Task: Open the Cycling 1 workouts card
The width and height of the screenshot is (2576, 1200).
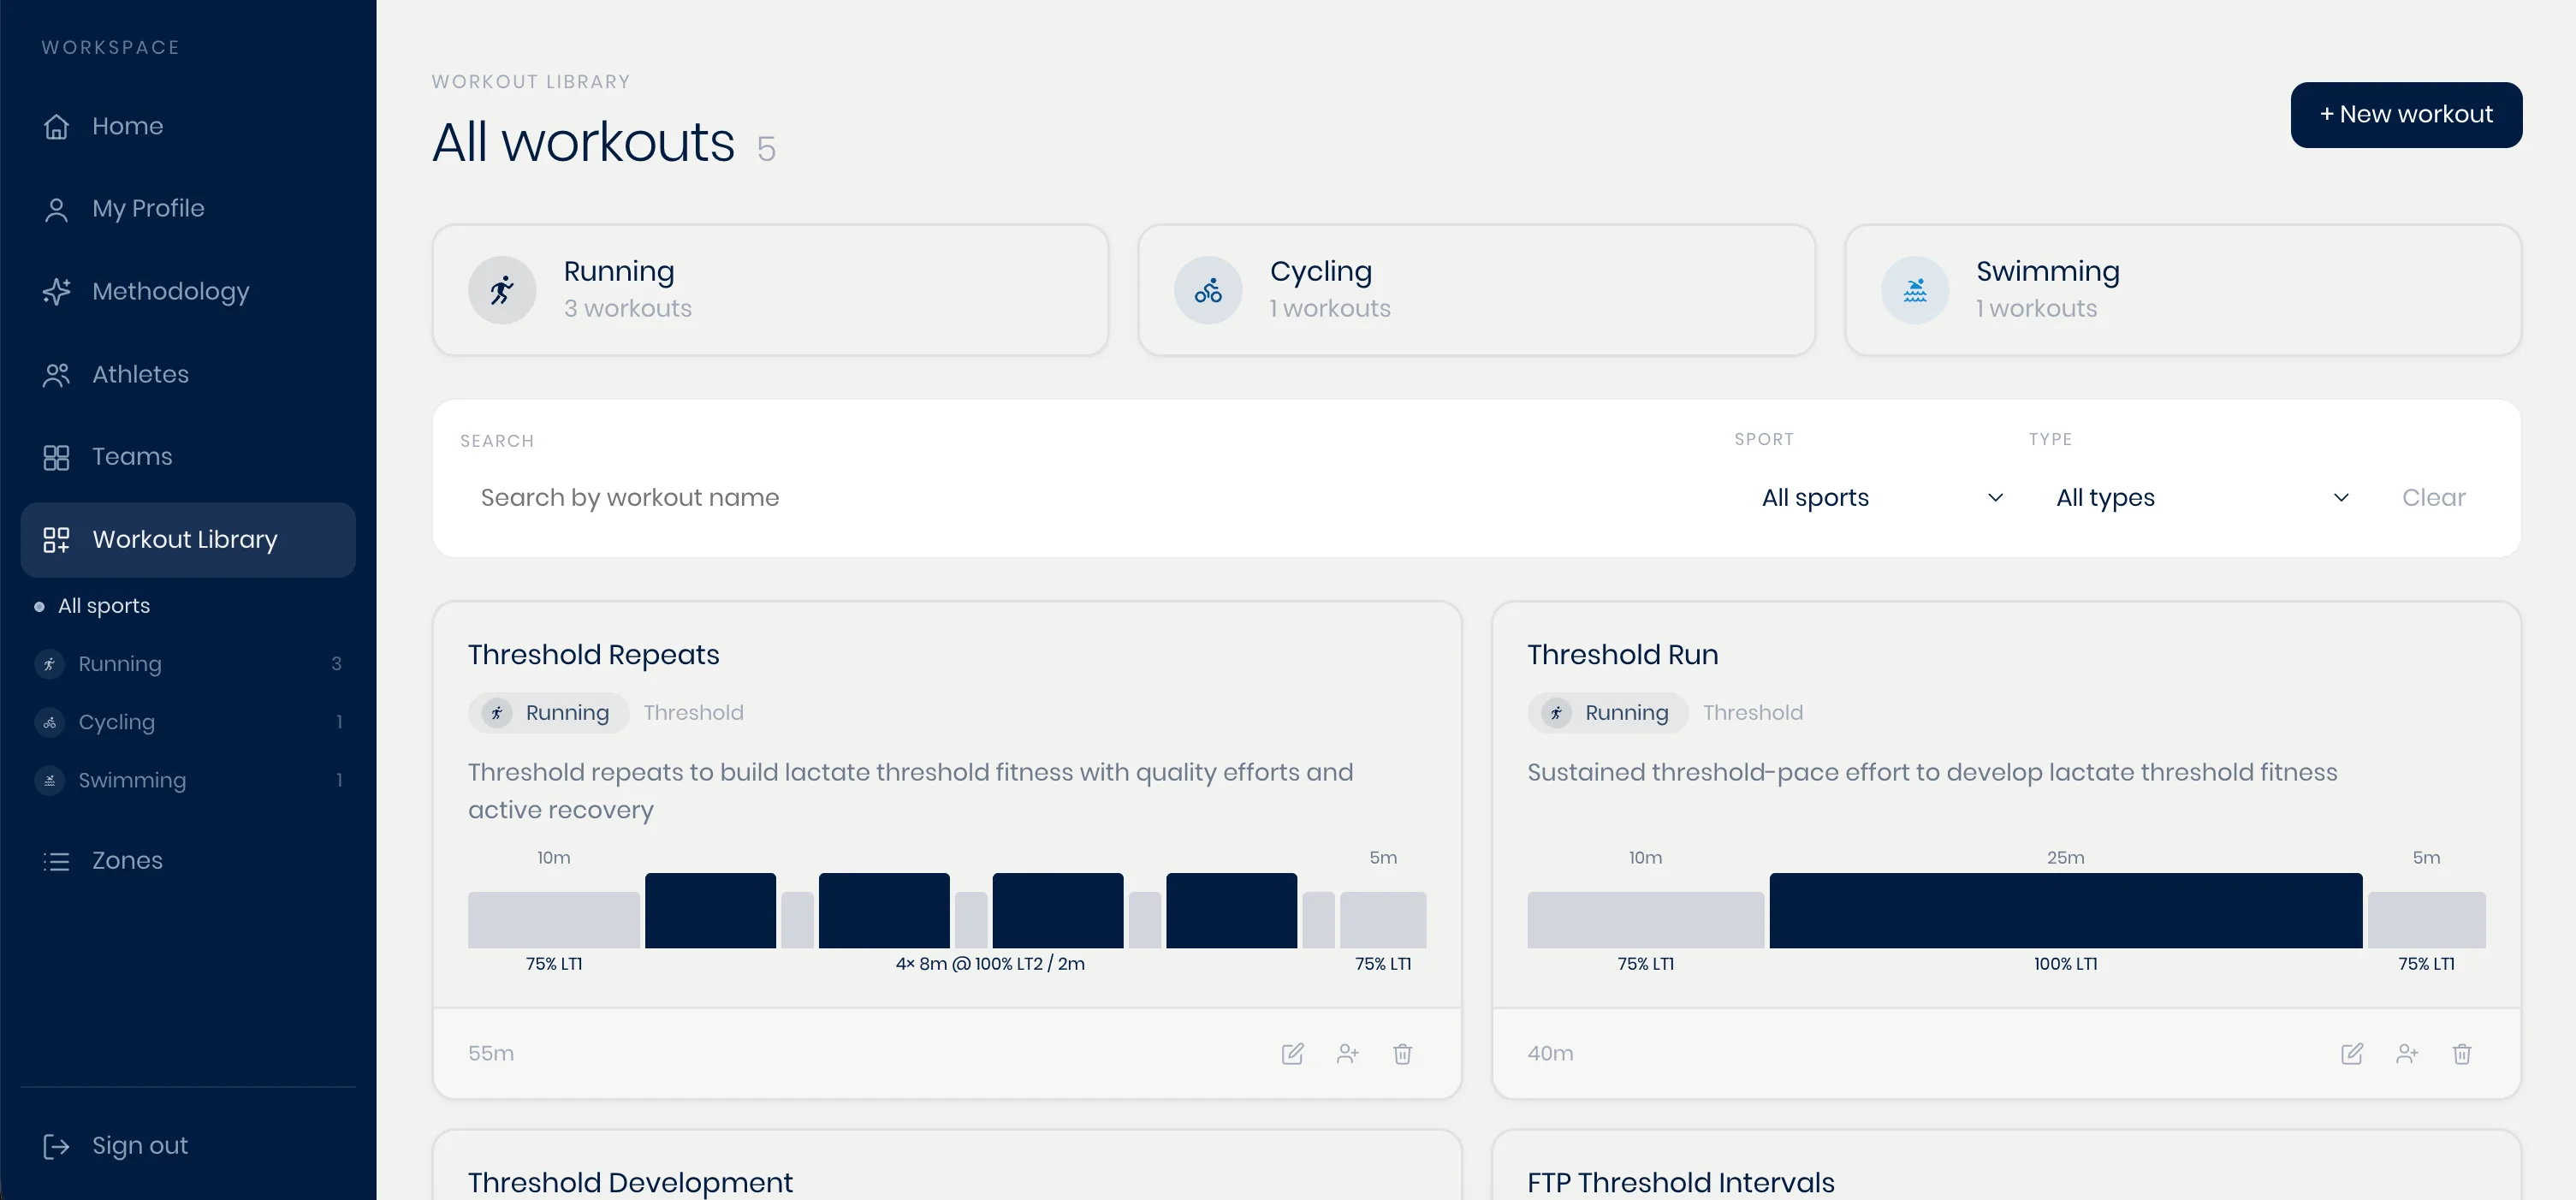Action: pos(1476,291)
